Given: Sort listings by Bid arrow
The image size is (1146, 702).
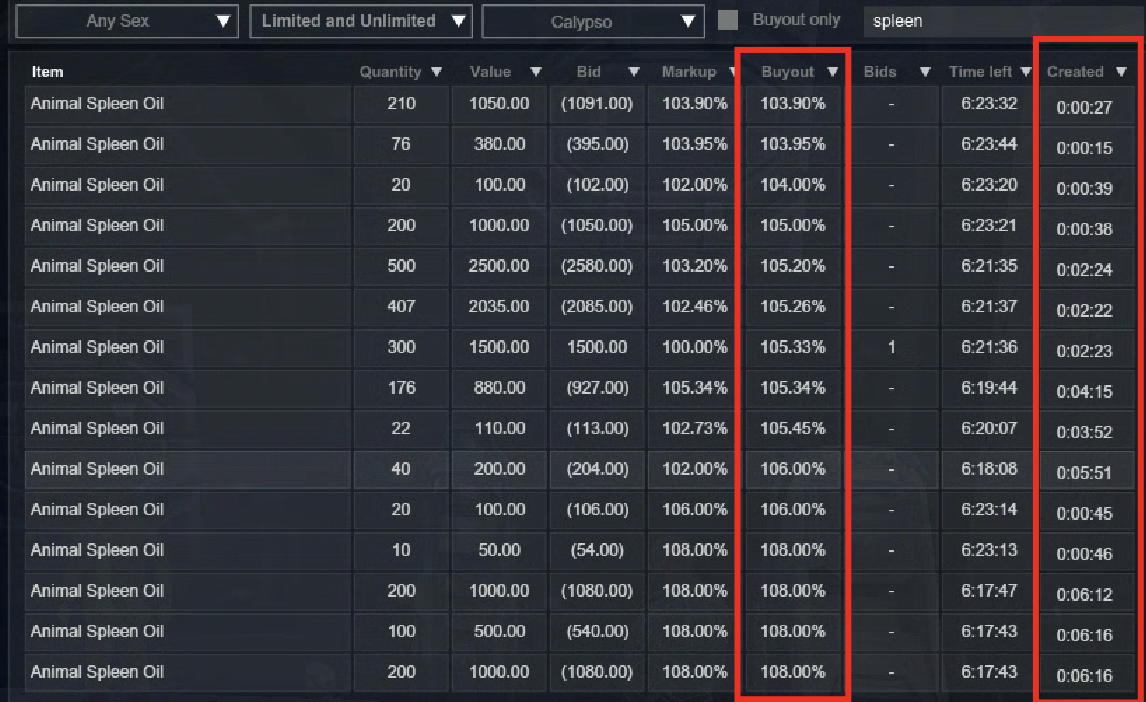Looking at the screenshot, I should 633,72.
